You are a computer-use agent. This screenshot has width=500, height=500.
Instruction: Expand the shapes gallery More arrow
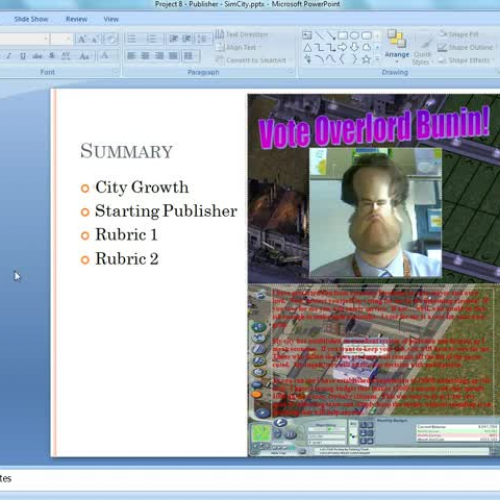tap(377, 60)
